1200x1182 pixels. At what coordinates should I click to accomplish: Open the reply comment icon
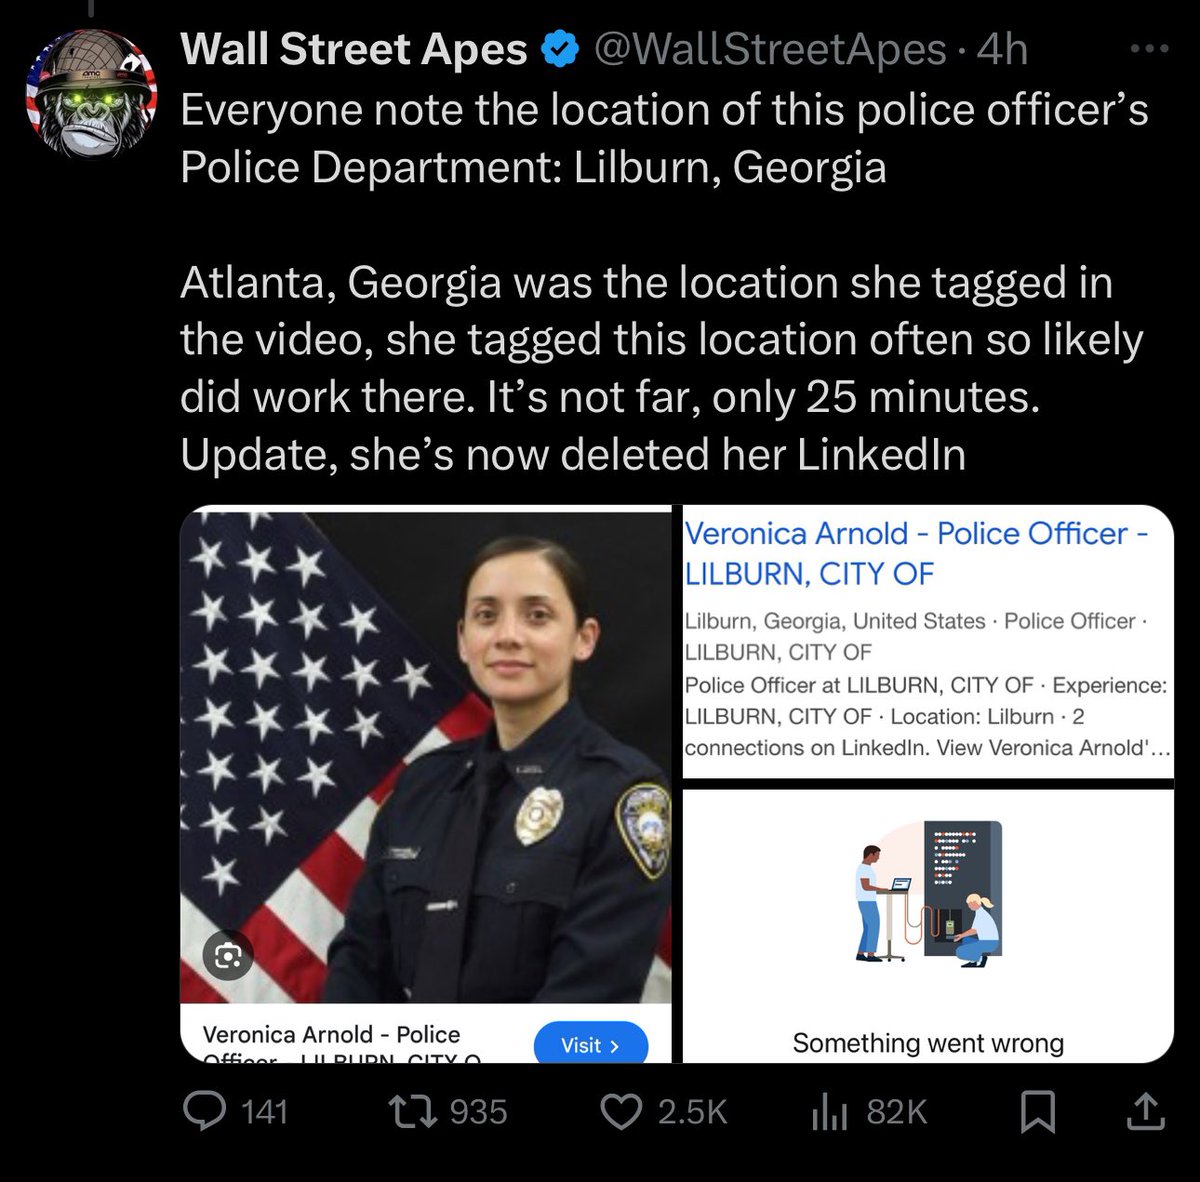click(x=207, y=1112)
